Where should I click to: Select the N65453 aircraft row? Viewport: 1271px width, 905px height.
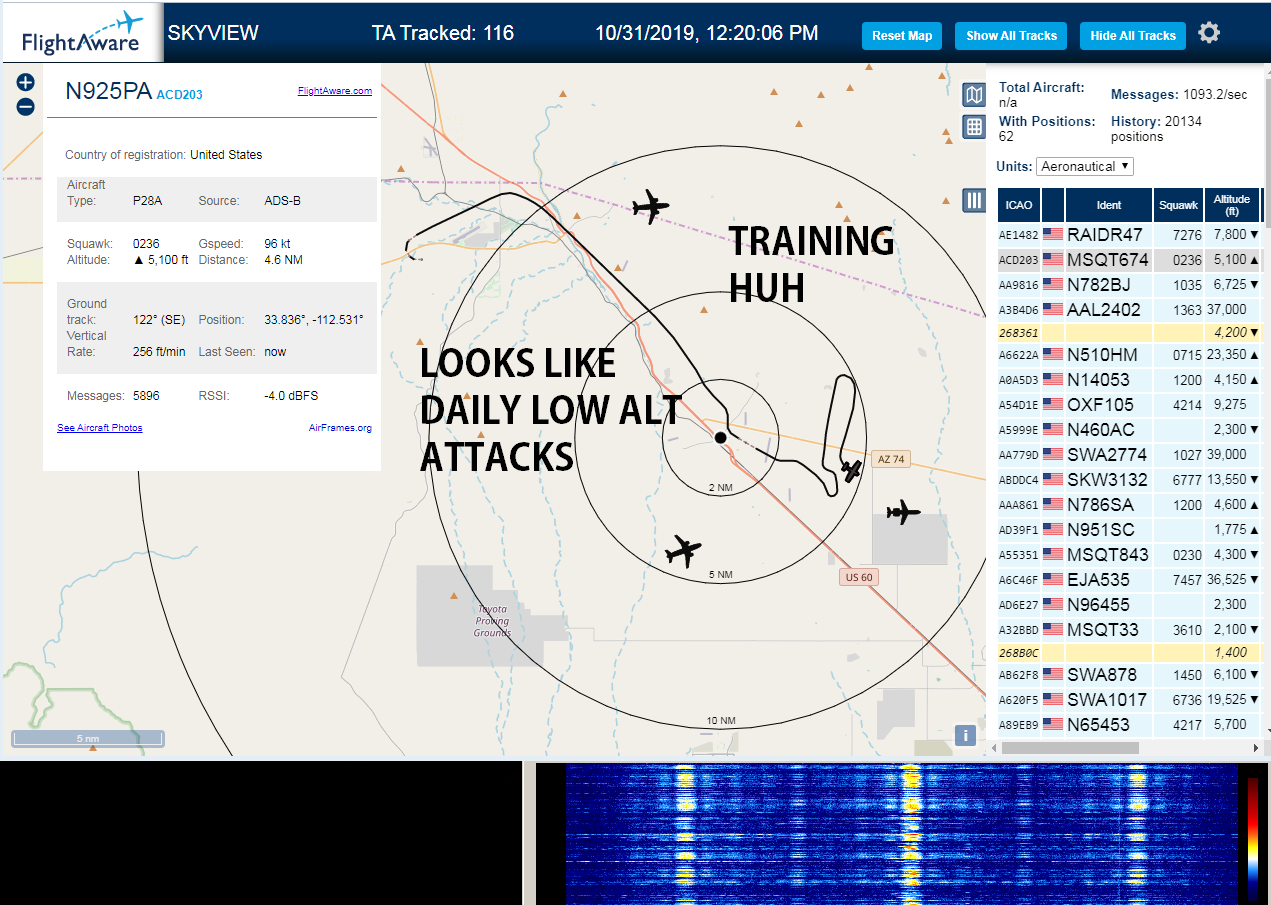(x=1129, y=724)
